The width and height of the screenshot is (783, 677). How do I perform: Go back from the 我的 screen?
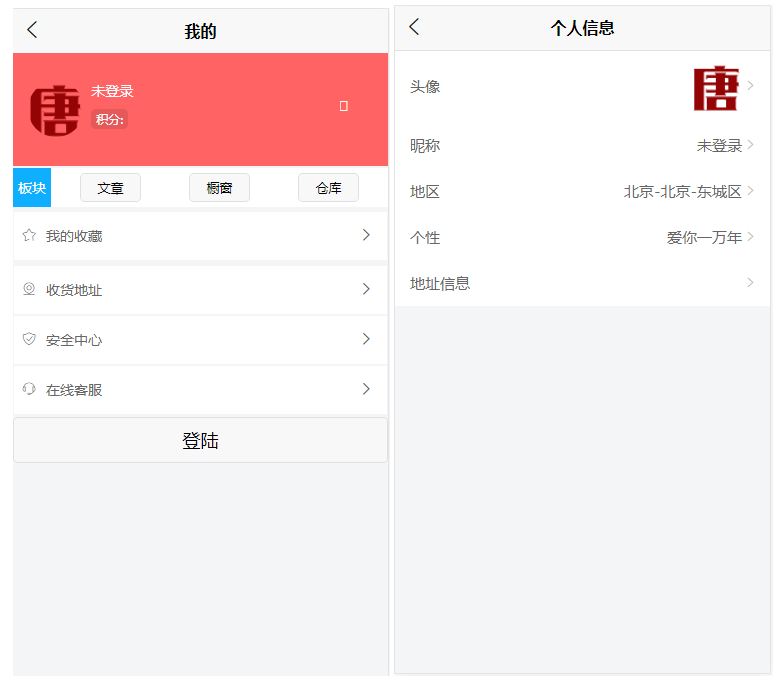pos(32,30)
